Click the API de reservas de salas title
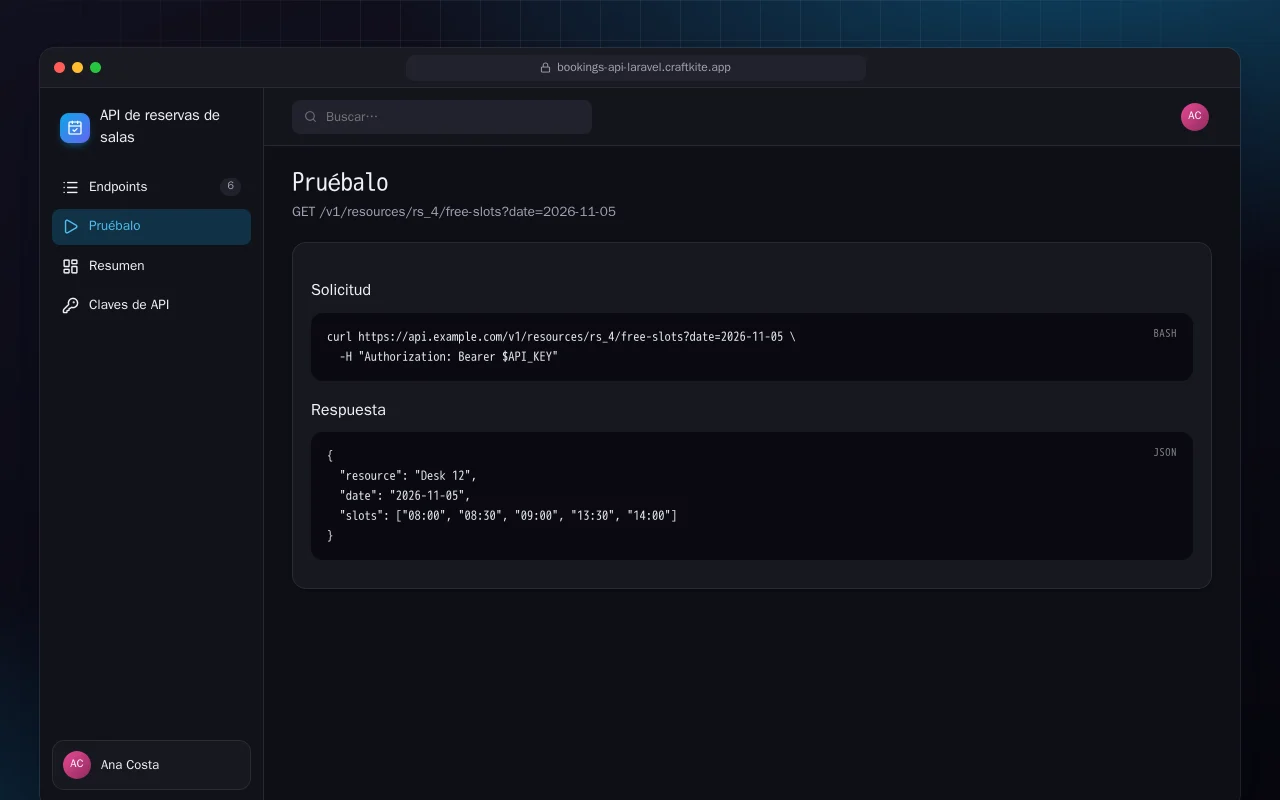 pos(160,126)
